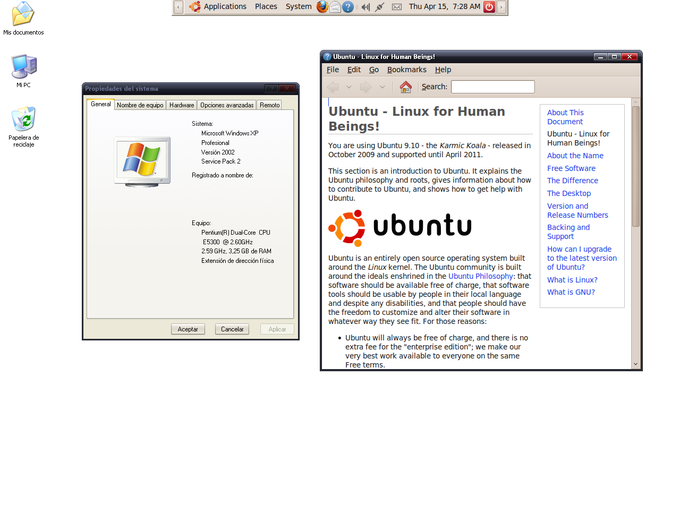Open the Applications menu
680x530 pixels.
225,7
